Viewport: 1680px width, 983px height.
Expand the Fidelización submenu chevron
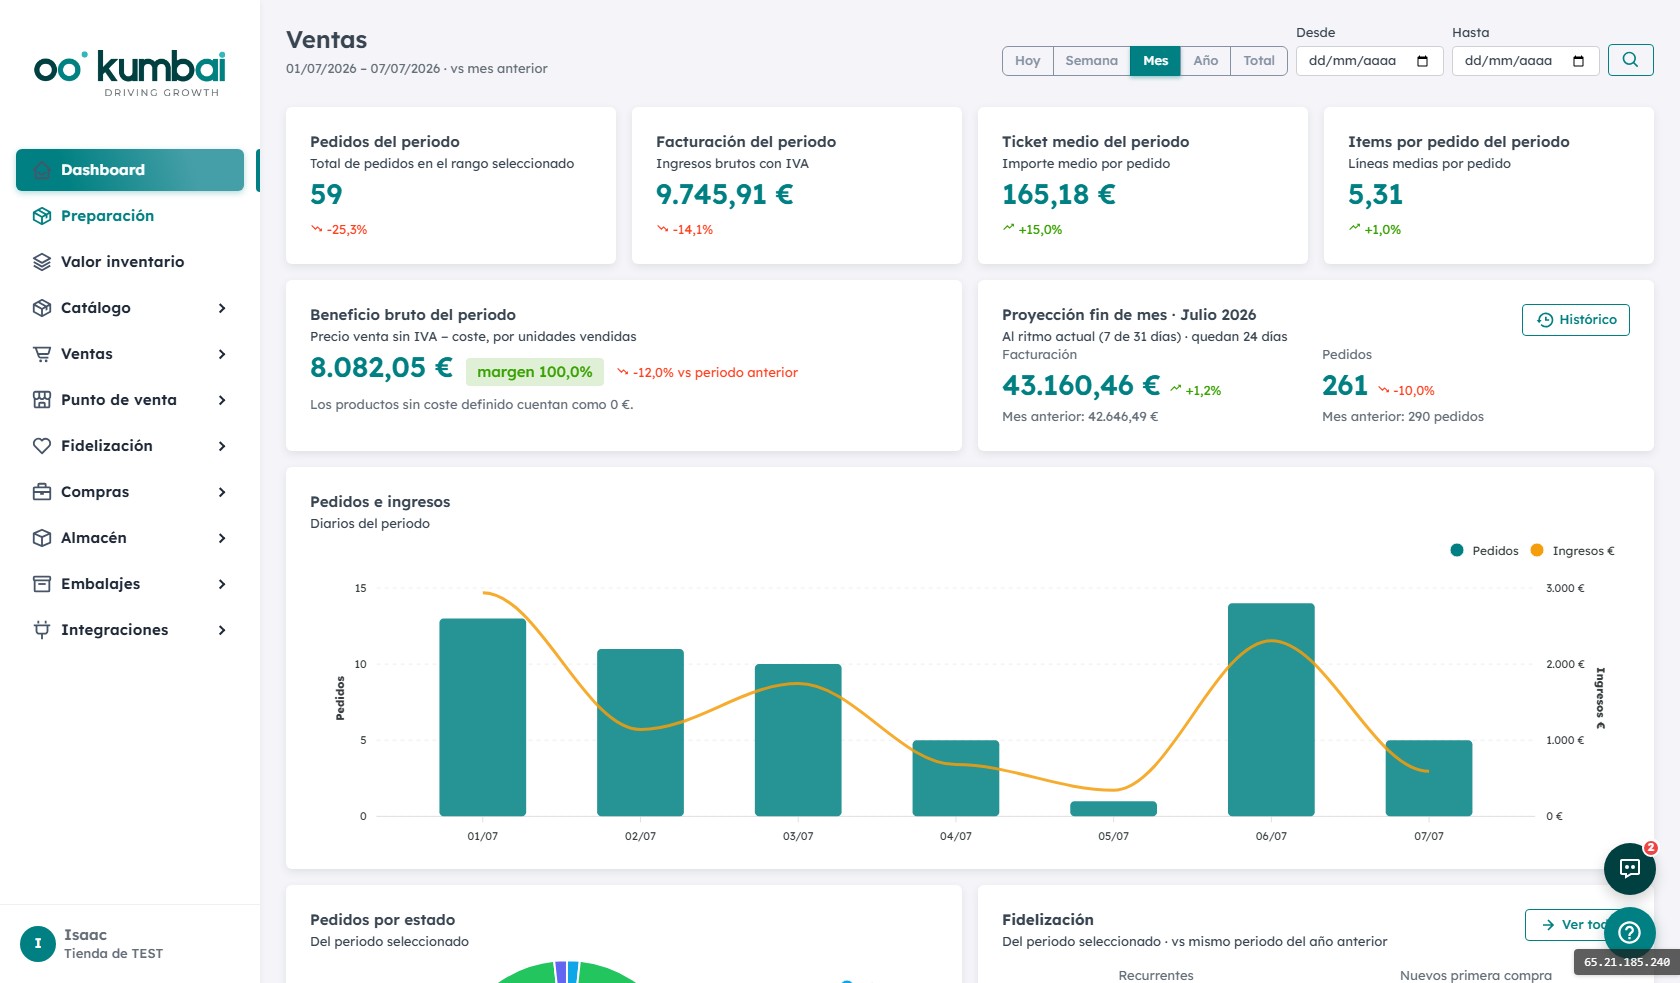pos(222,446)
